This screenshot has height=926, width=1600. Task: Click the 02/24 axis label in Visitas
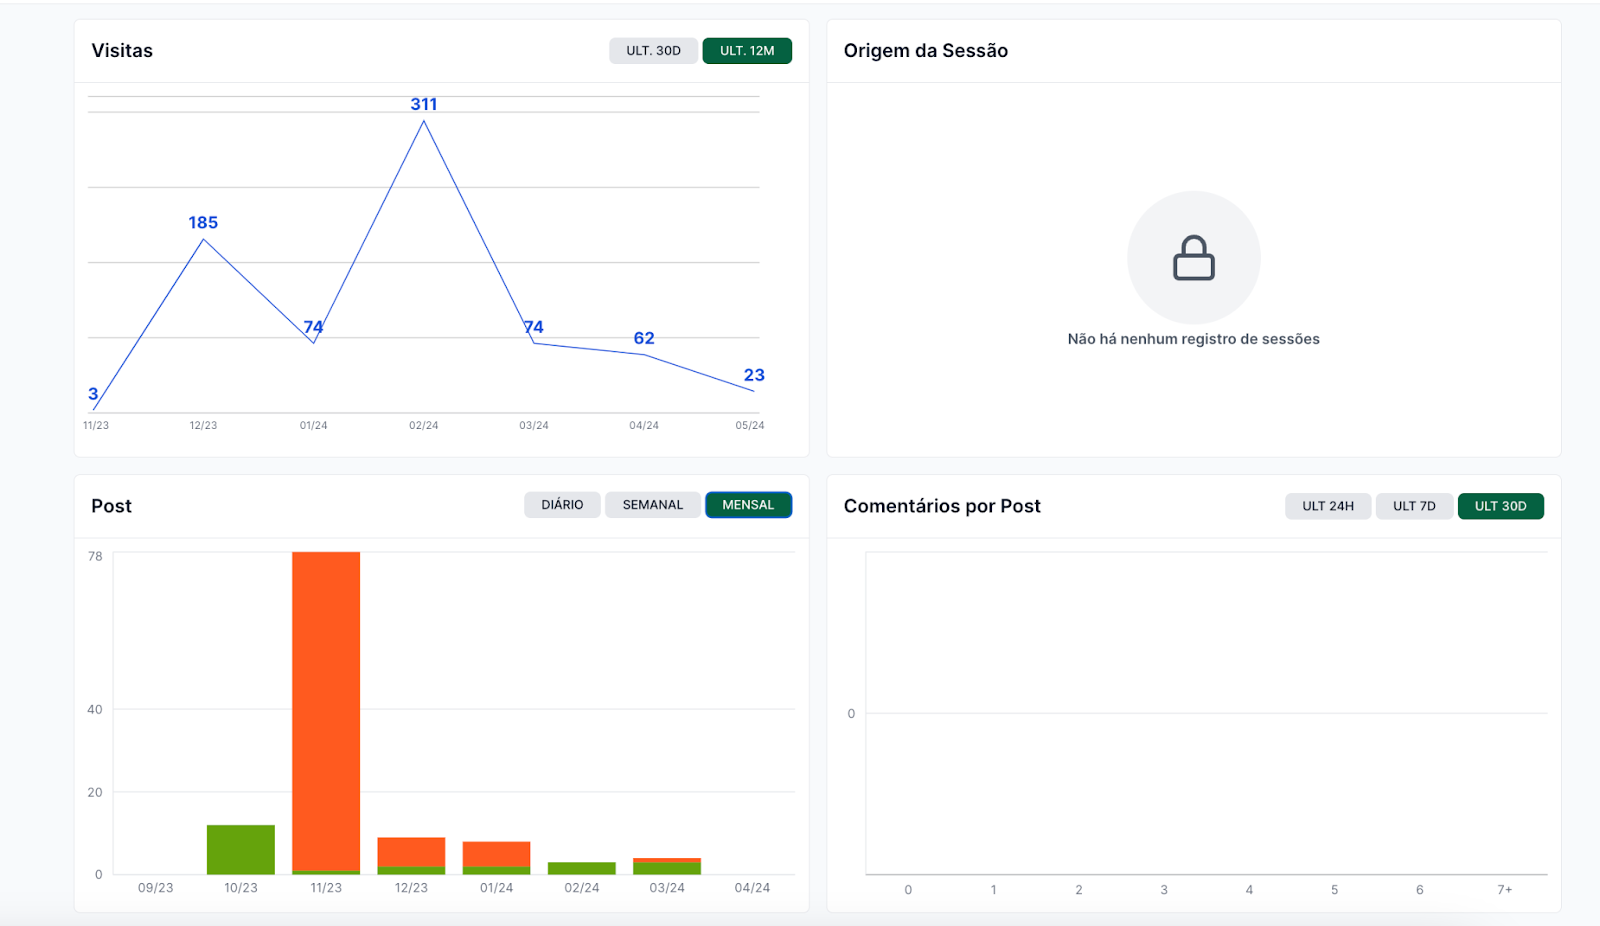pos(424,425)
